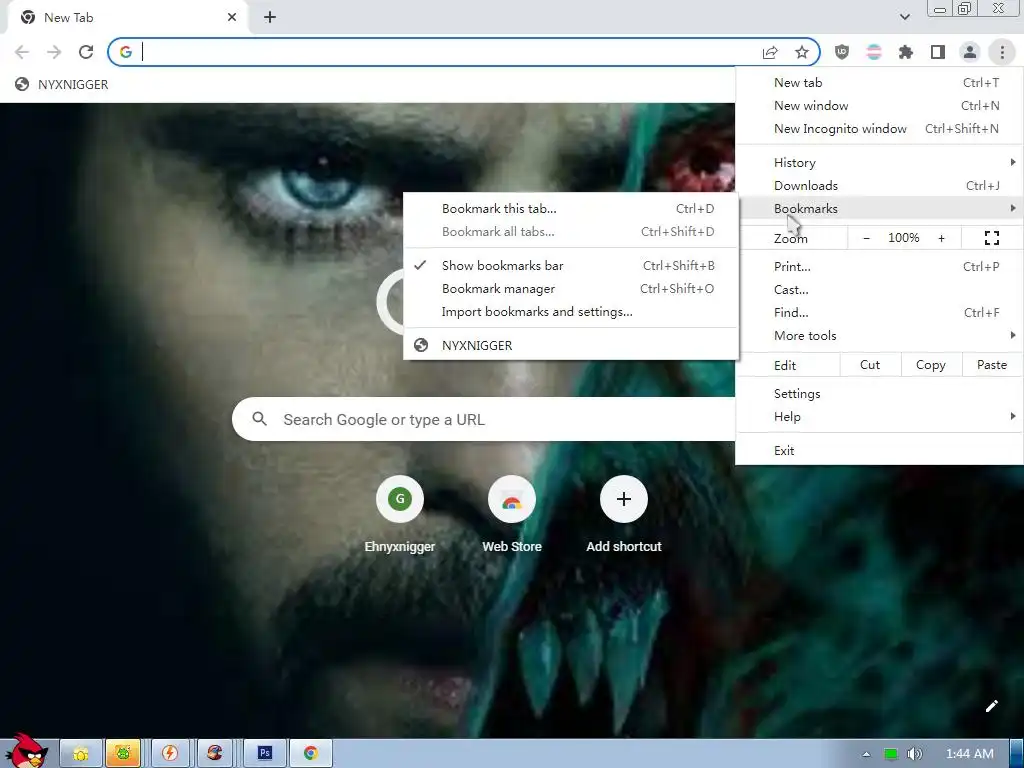Open the browser side panel
The height and width of the screenshot is (768, 1024).
point(938,52)
